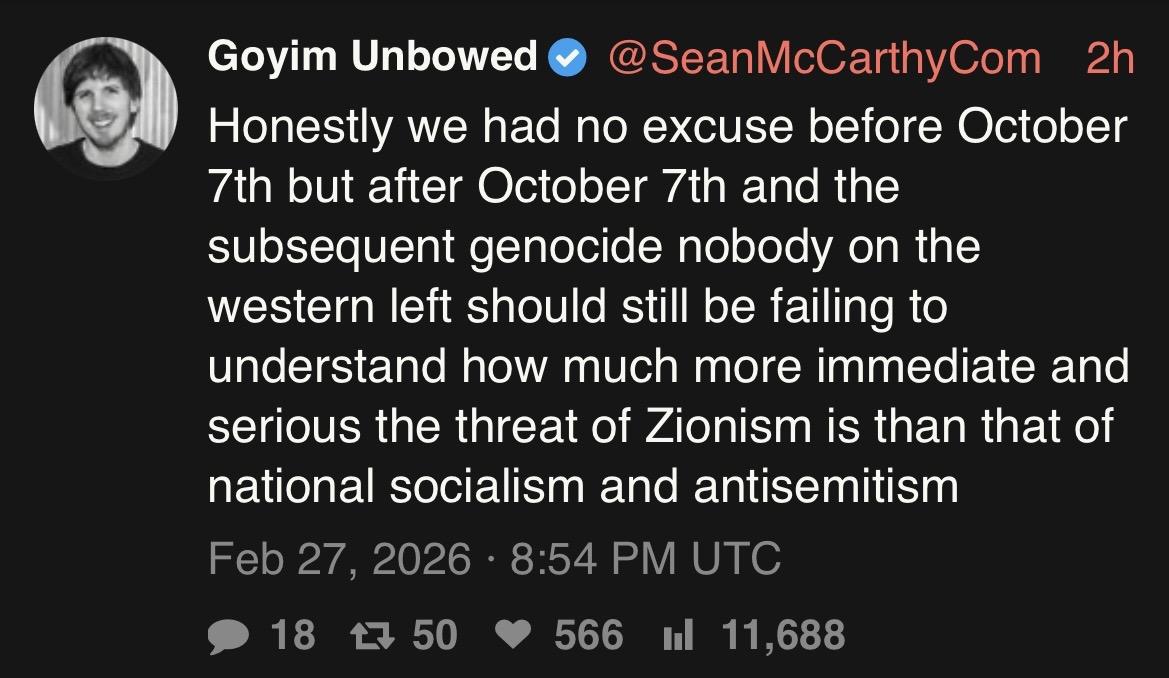The height and width of the screenshot is (678, 1169).
Task: Open the author's profile picture
Action: [x=105, y=108]
